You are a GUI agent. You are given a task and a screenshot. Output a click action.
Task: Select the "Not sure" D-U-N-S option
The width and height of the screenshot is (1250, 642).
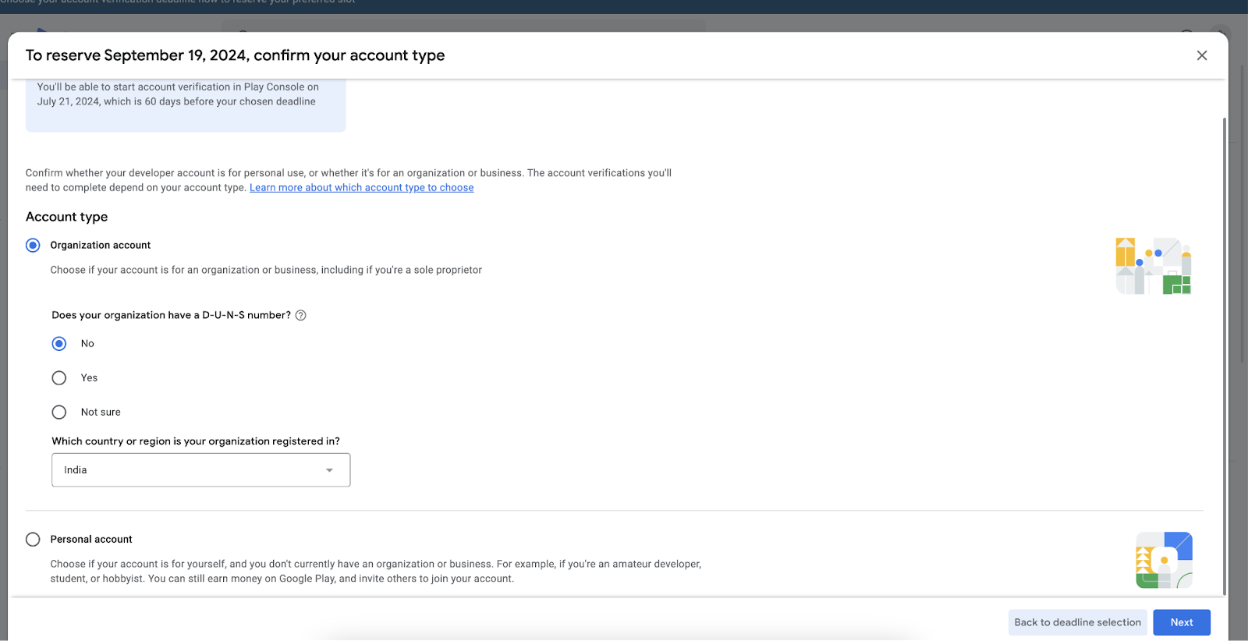(59, 412)
